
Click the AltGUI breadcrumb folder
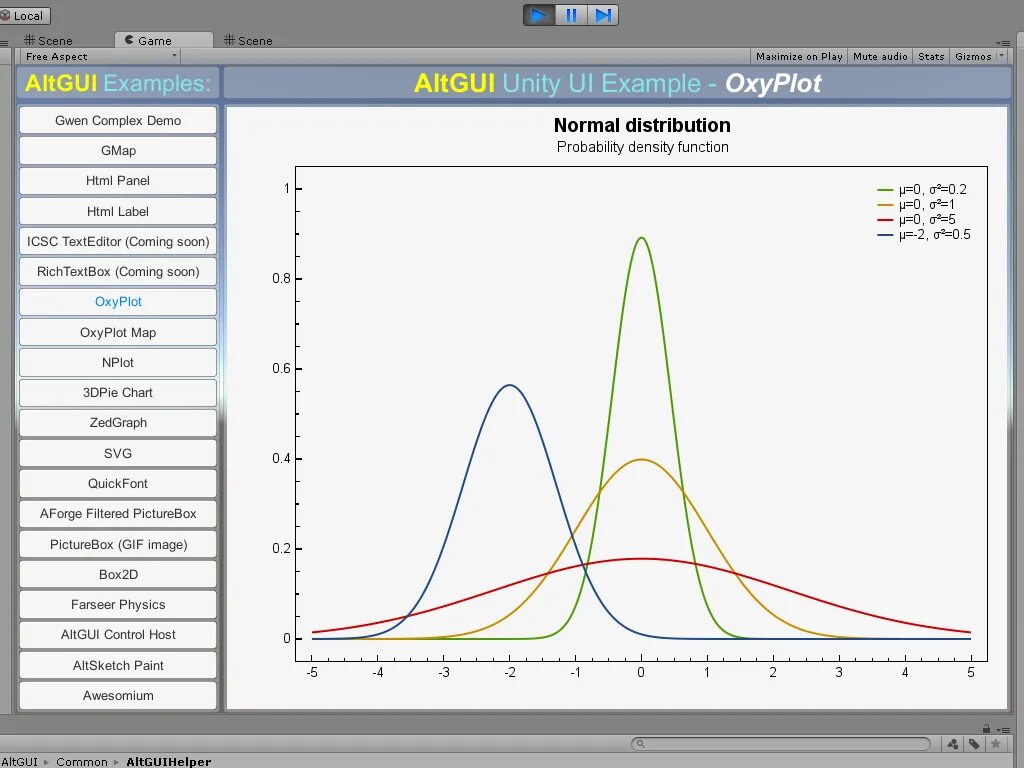(x=18, y=761)
